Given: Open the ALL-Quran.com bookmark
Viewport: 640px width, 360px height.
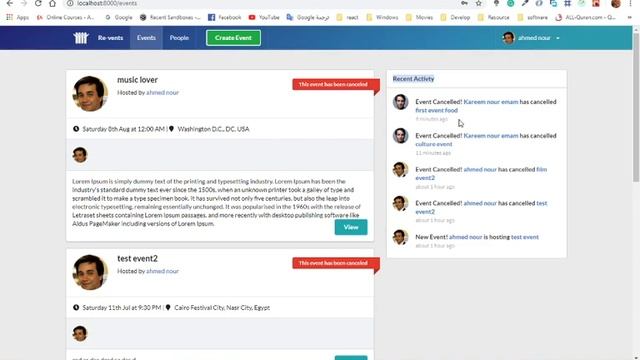Looking at the screenshot, I should pyautogui.click(x=585, y=18).
